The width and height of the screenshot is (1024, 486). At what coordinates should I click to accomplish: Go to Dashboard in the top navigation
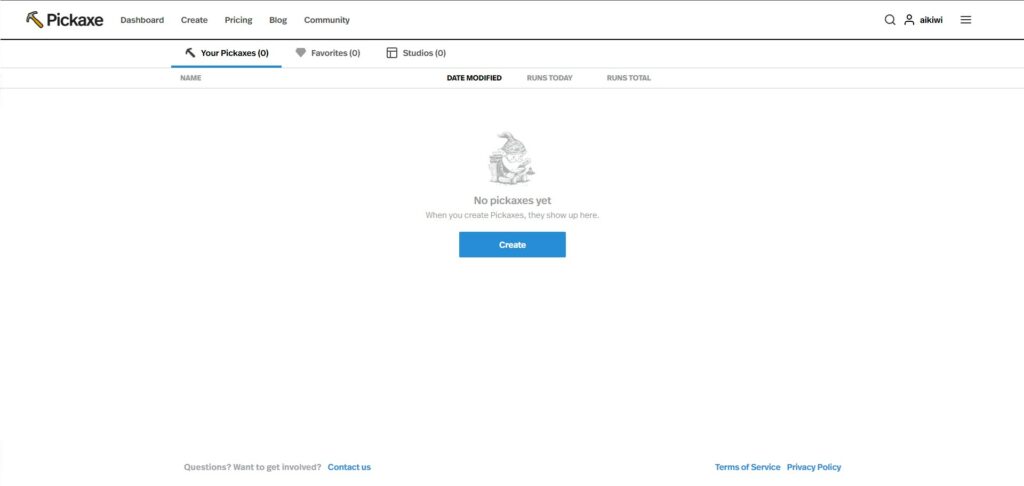(142, 20)
